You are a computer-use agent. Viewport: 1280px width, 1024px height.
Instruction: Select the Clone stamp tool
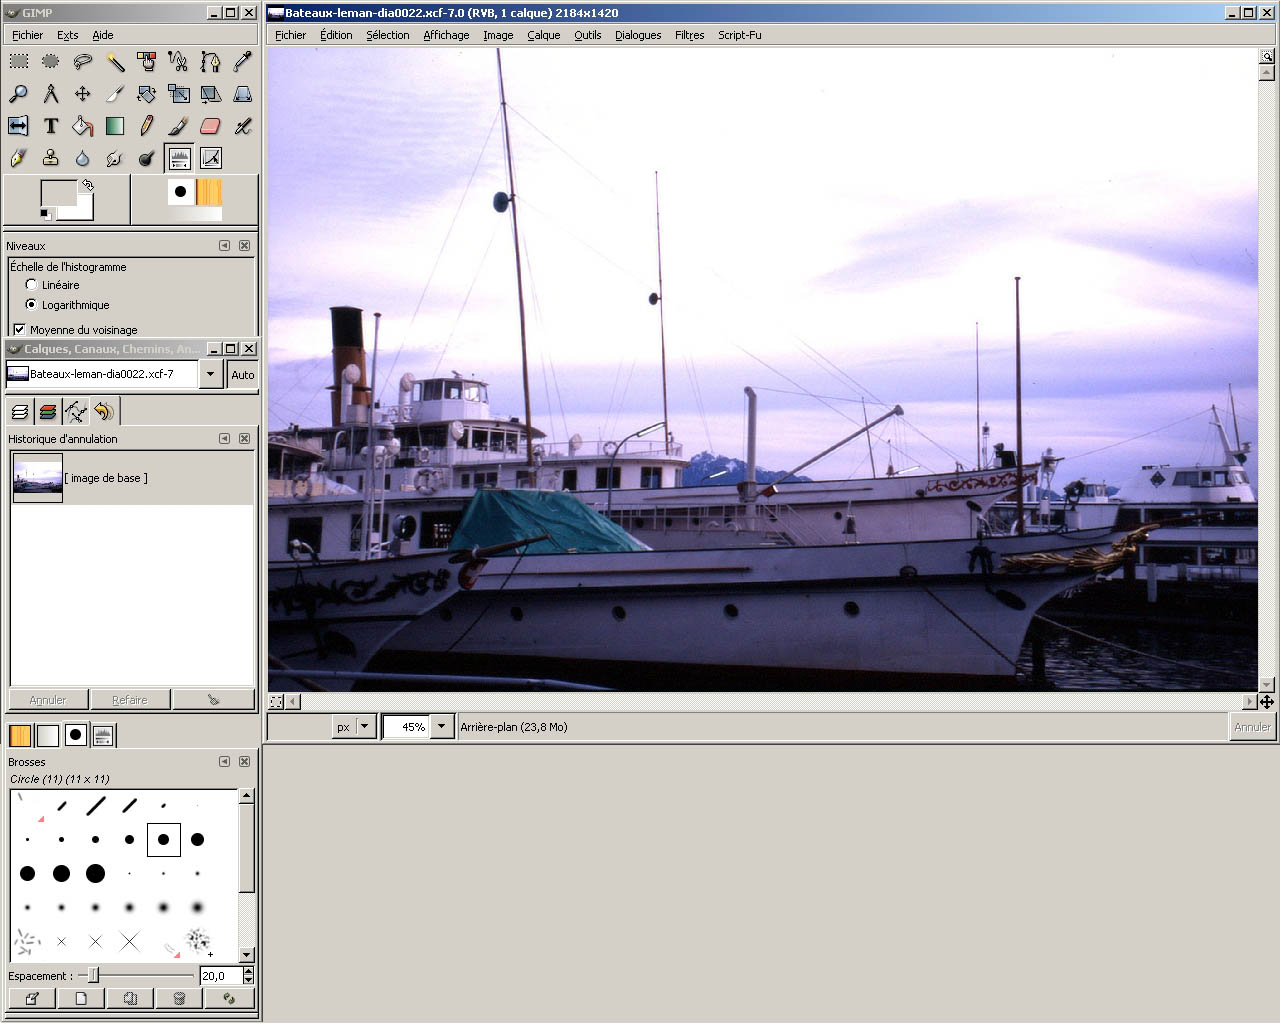coord(50,158)
